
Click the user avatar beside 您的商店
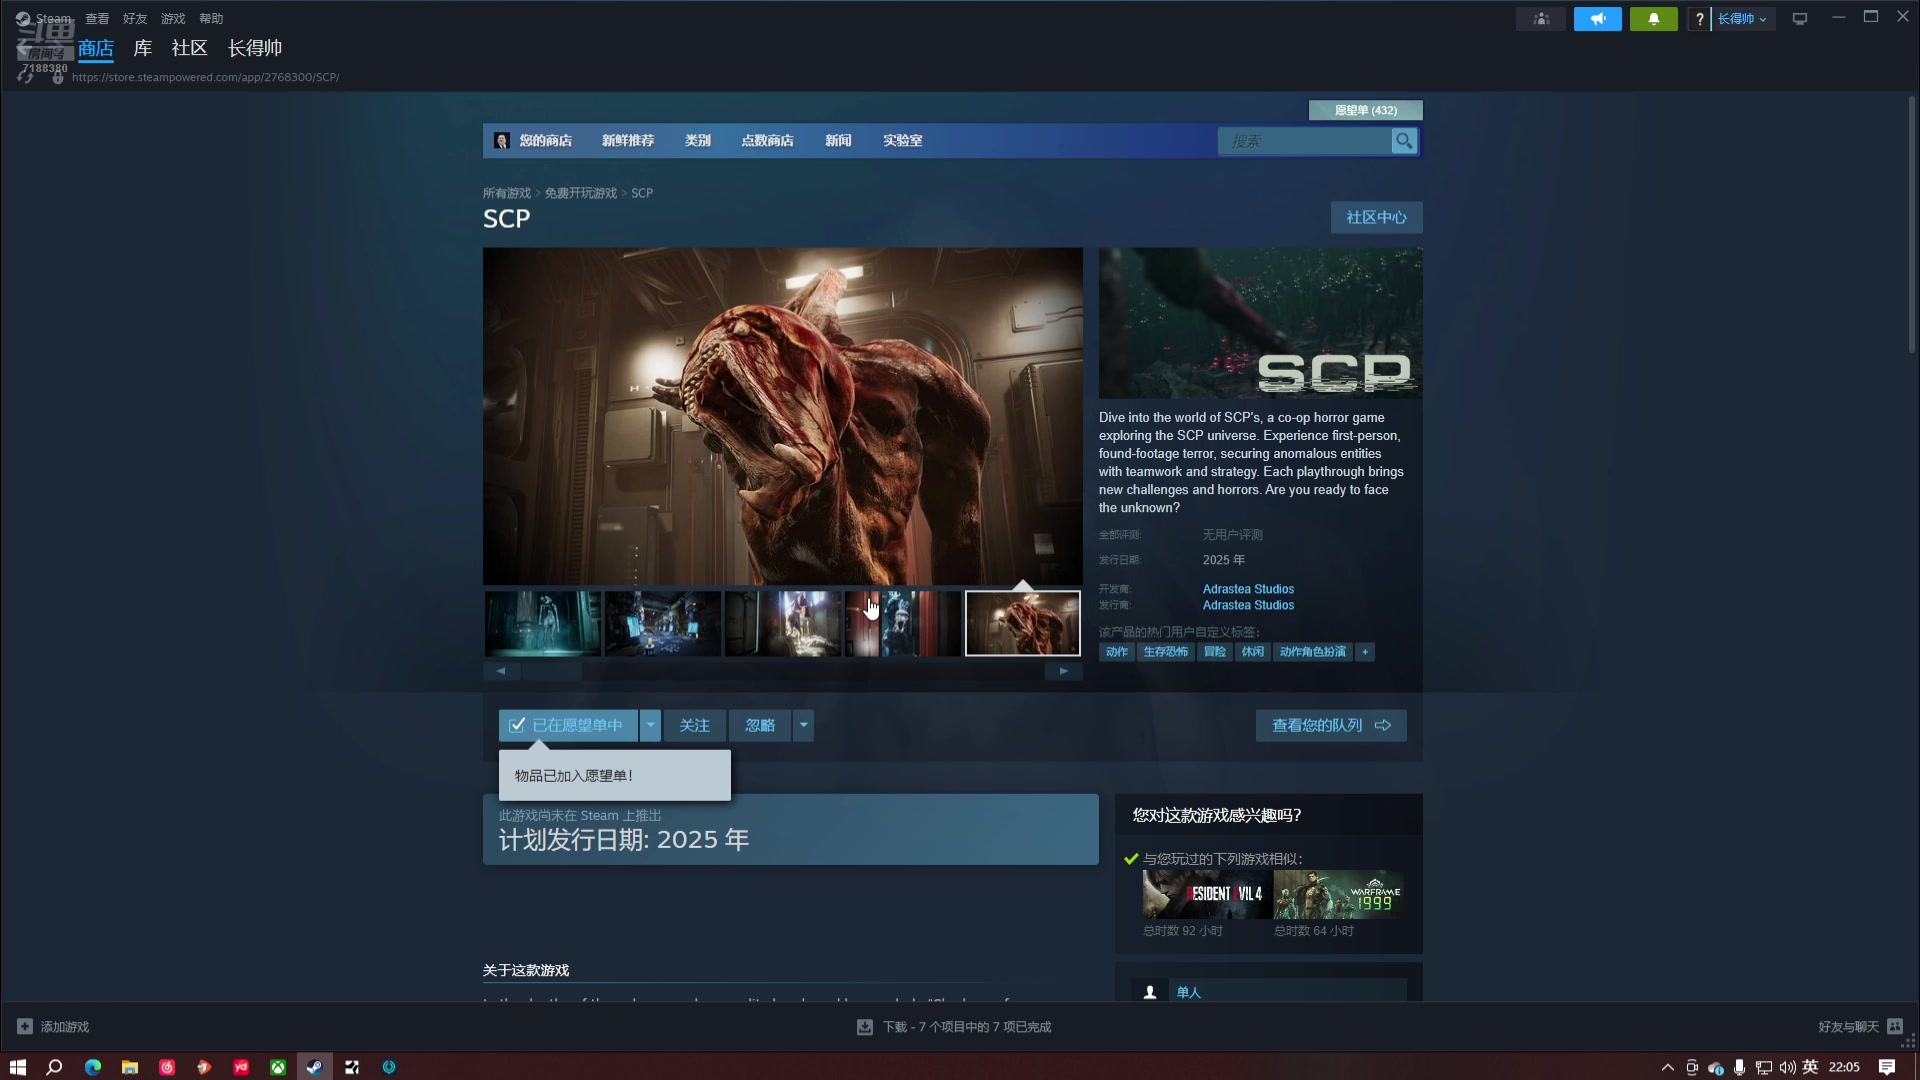coord(502,141)
